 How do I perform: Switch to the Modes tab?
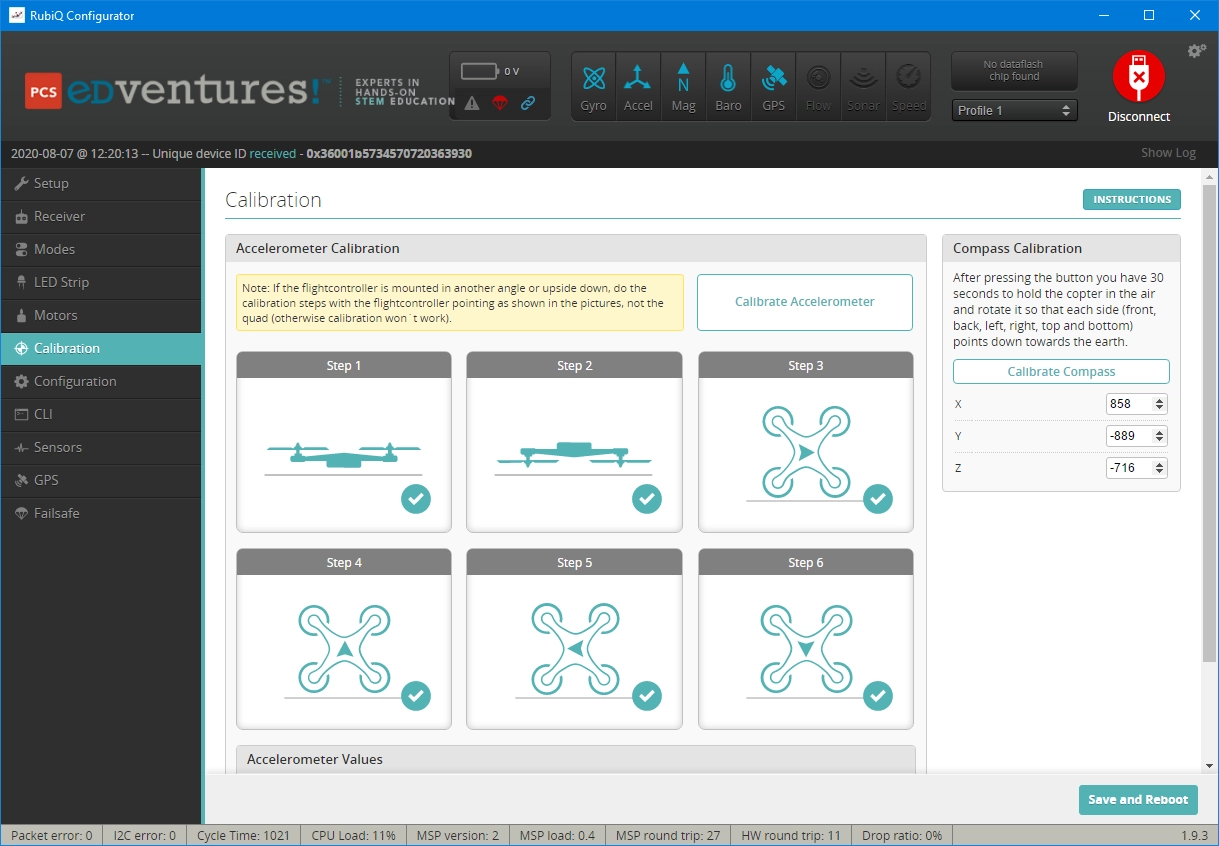tap(101, 249)
